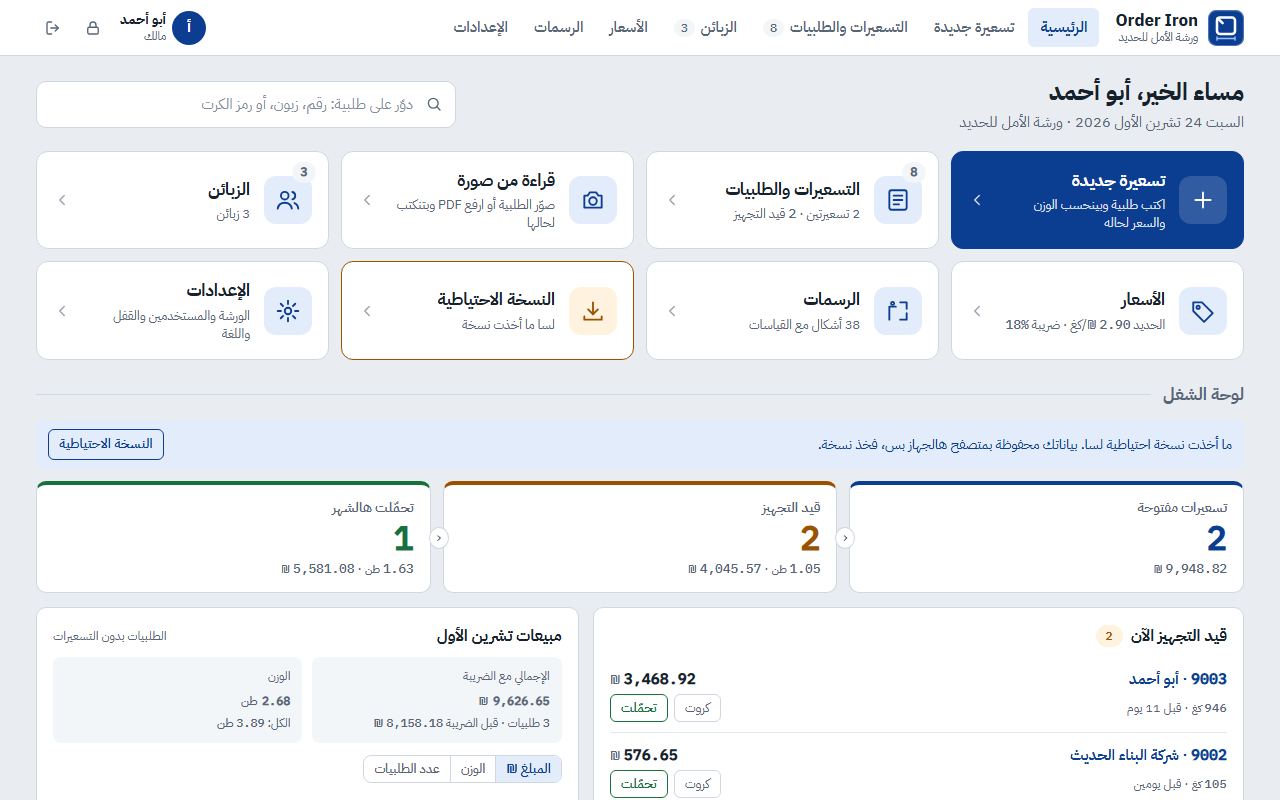Open the أبو أحمد user avatar
Viewport: 1280px width, 800px height.
(x=189, y=28)
